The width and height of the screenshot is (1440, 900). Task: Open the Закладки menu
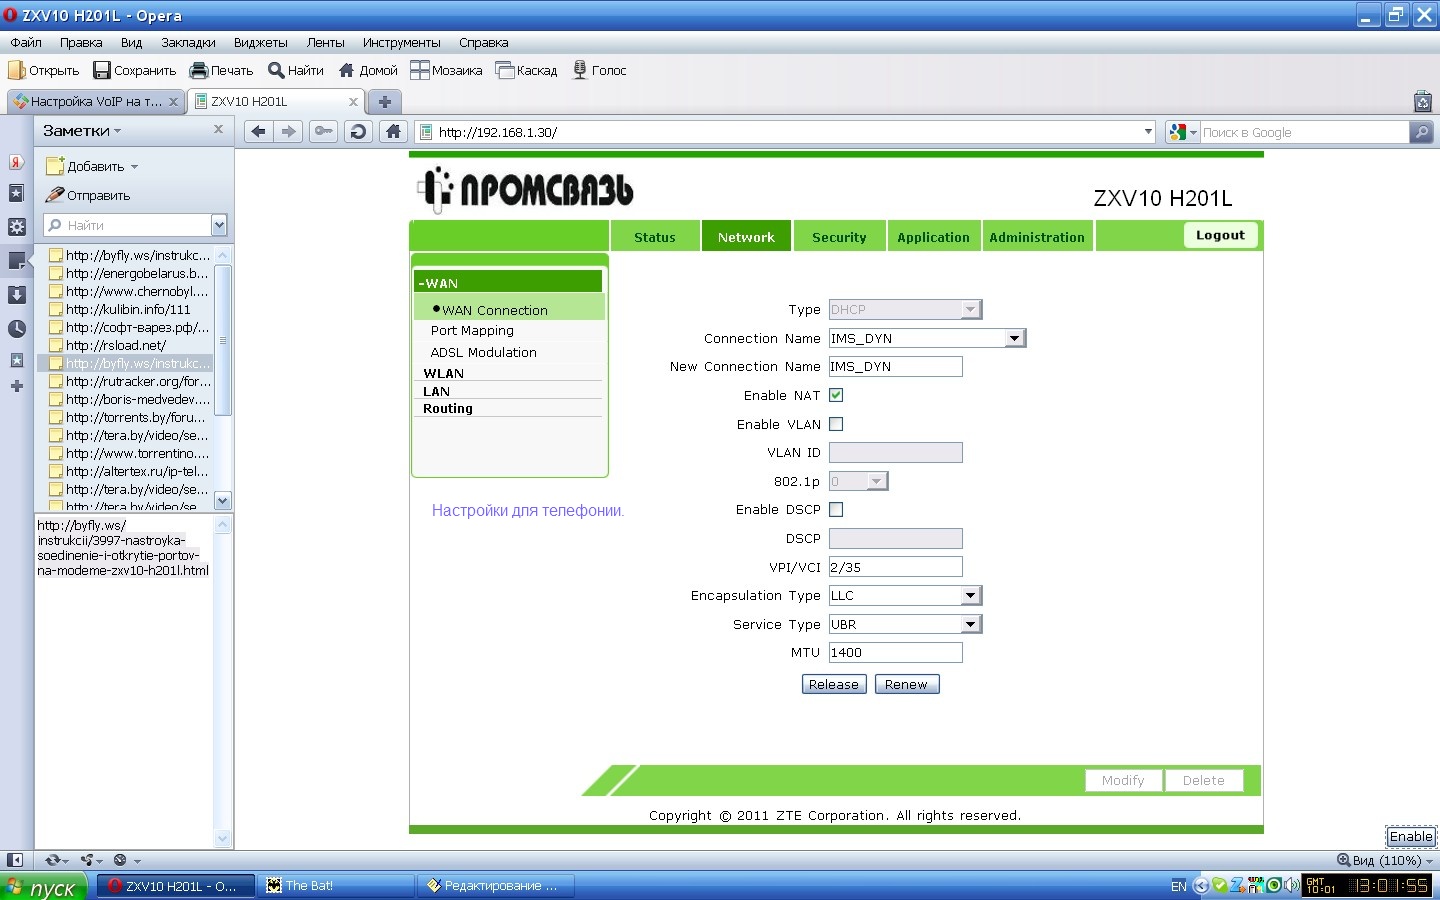188,43
